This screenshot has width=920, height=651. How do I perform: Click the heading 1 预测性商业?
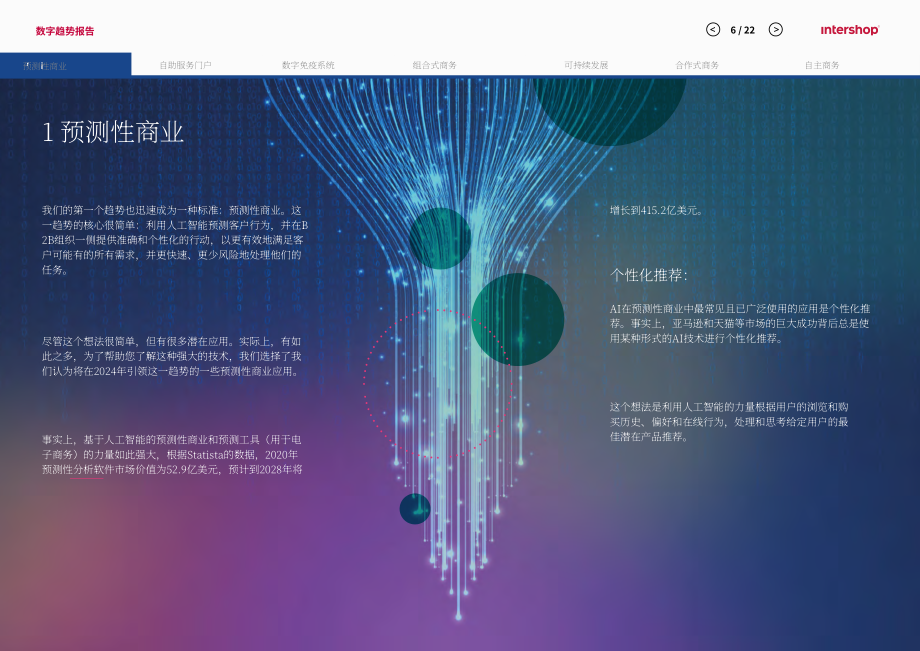[113, 132]
